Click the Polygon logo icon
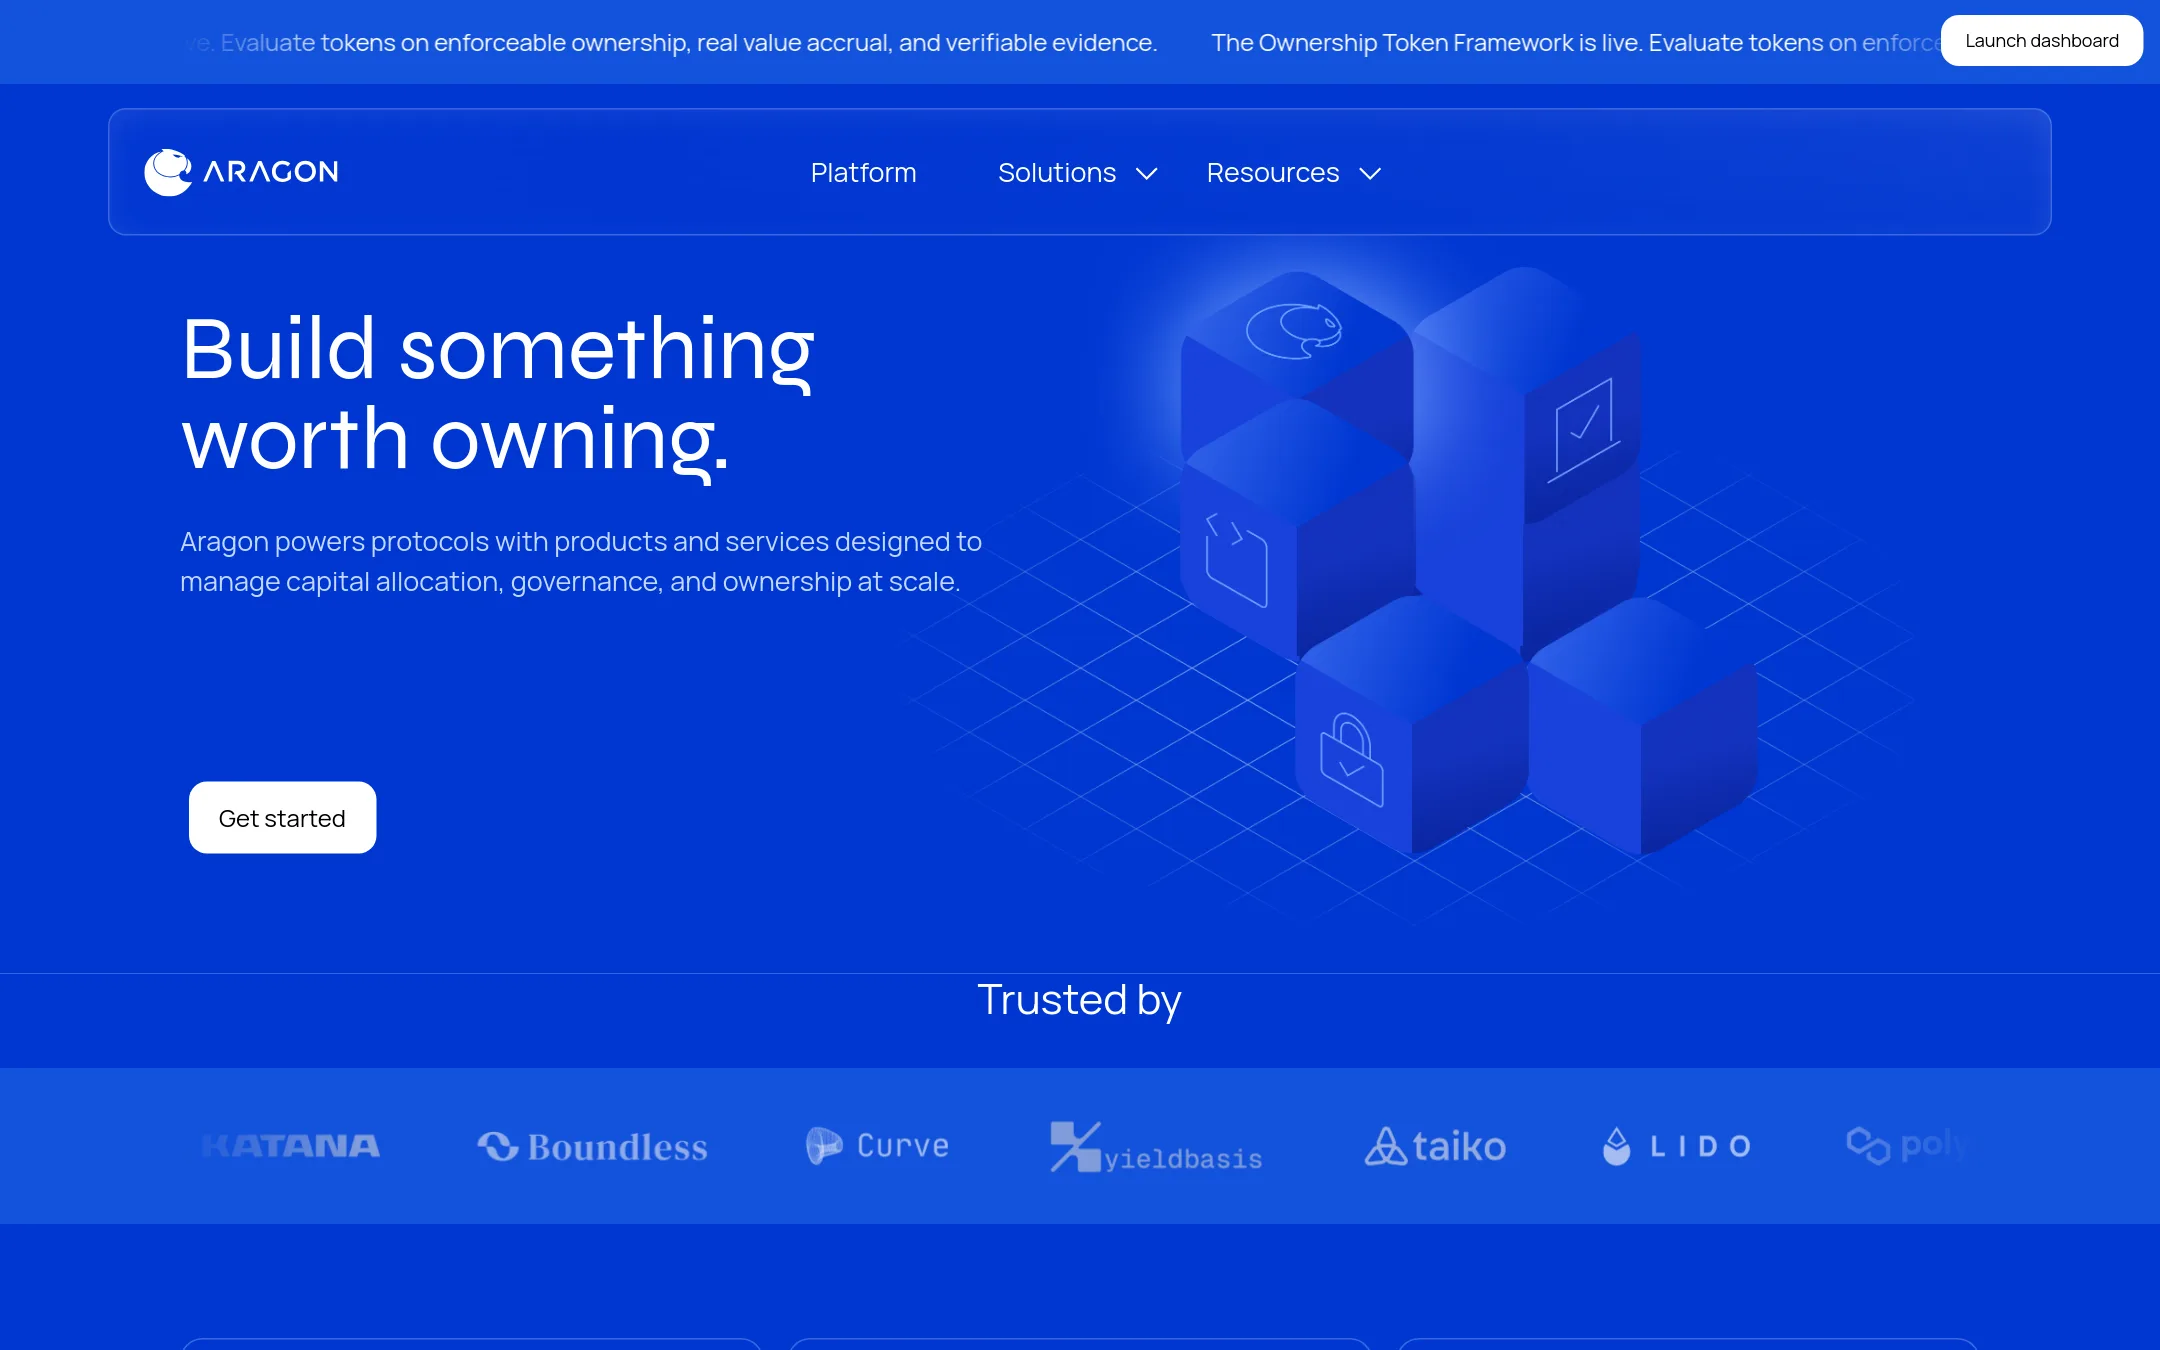 (1867, 1145)
